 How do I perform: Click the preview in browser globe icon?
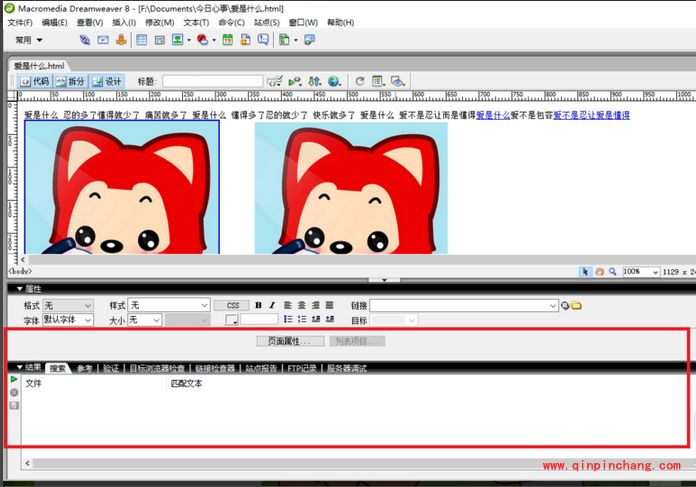pyautogui.click(x=334, y=81)
